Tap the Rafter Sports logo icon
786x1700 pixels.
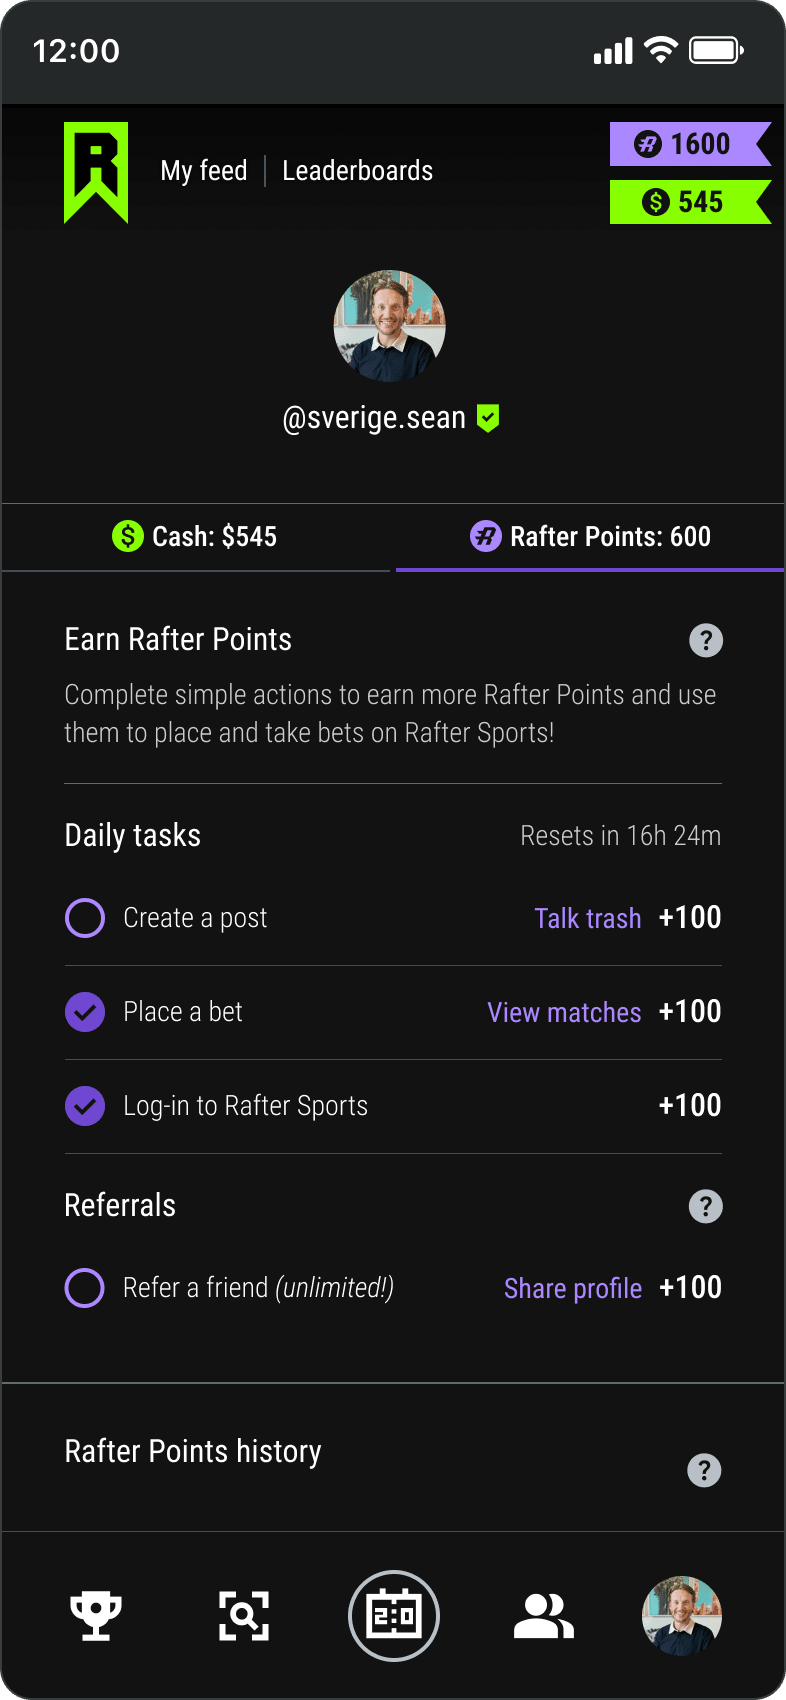pos(96,171)
